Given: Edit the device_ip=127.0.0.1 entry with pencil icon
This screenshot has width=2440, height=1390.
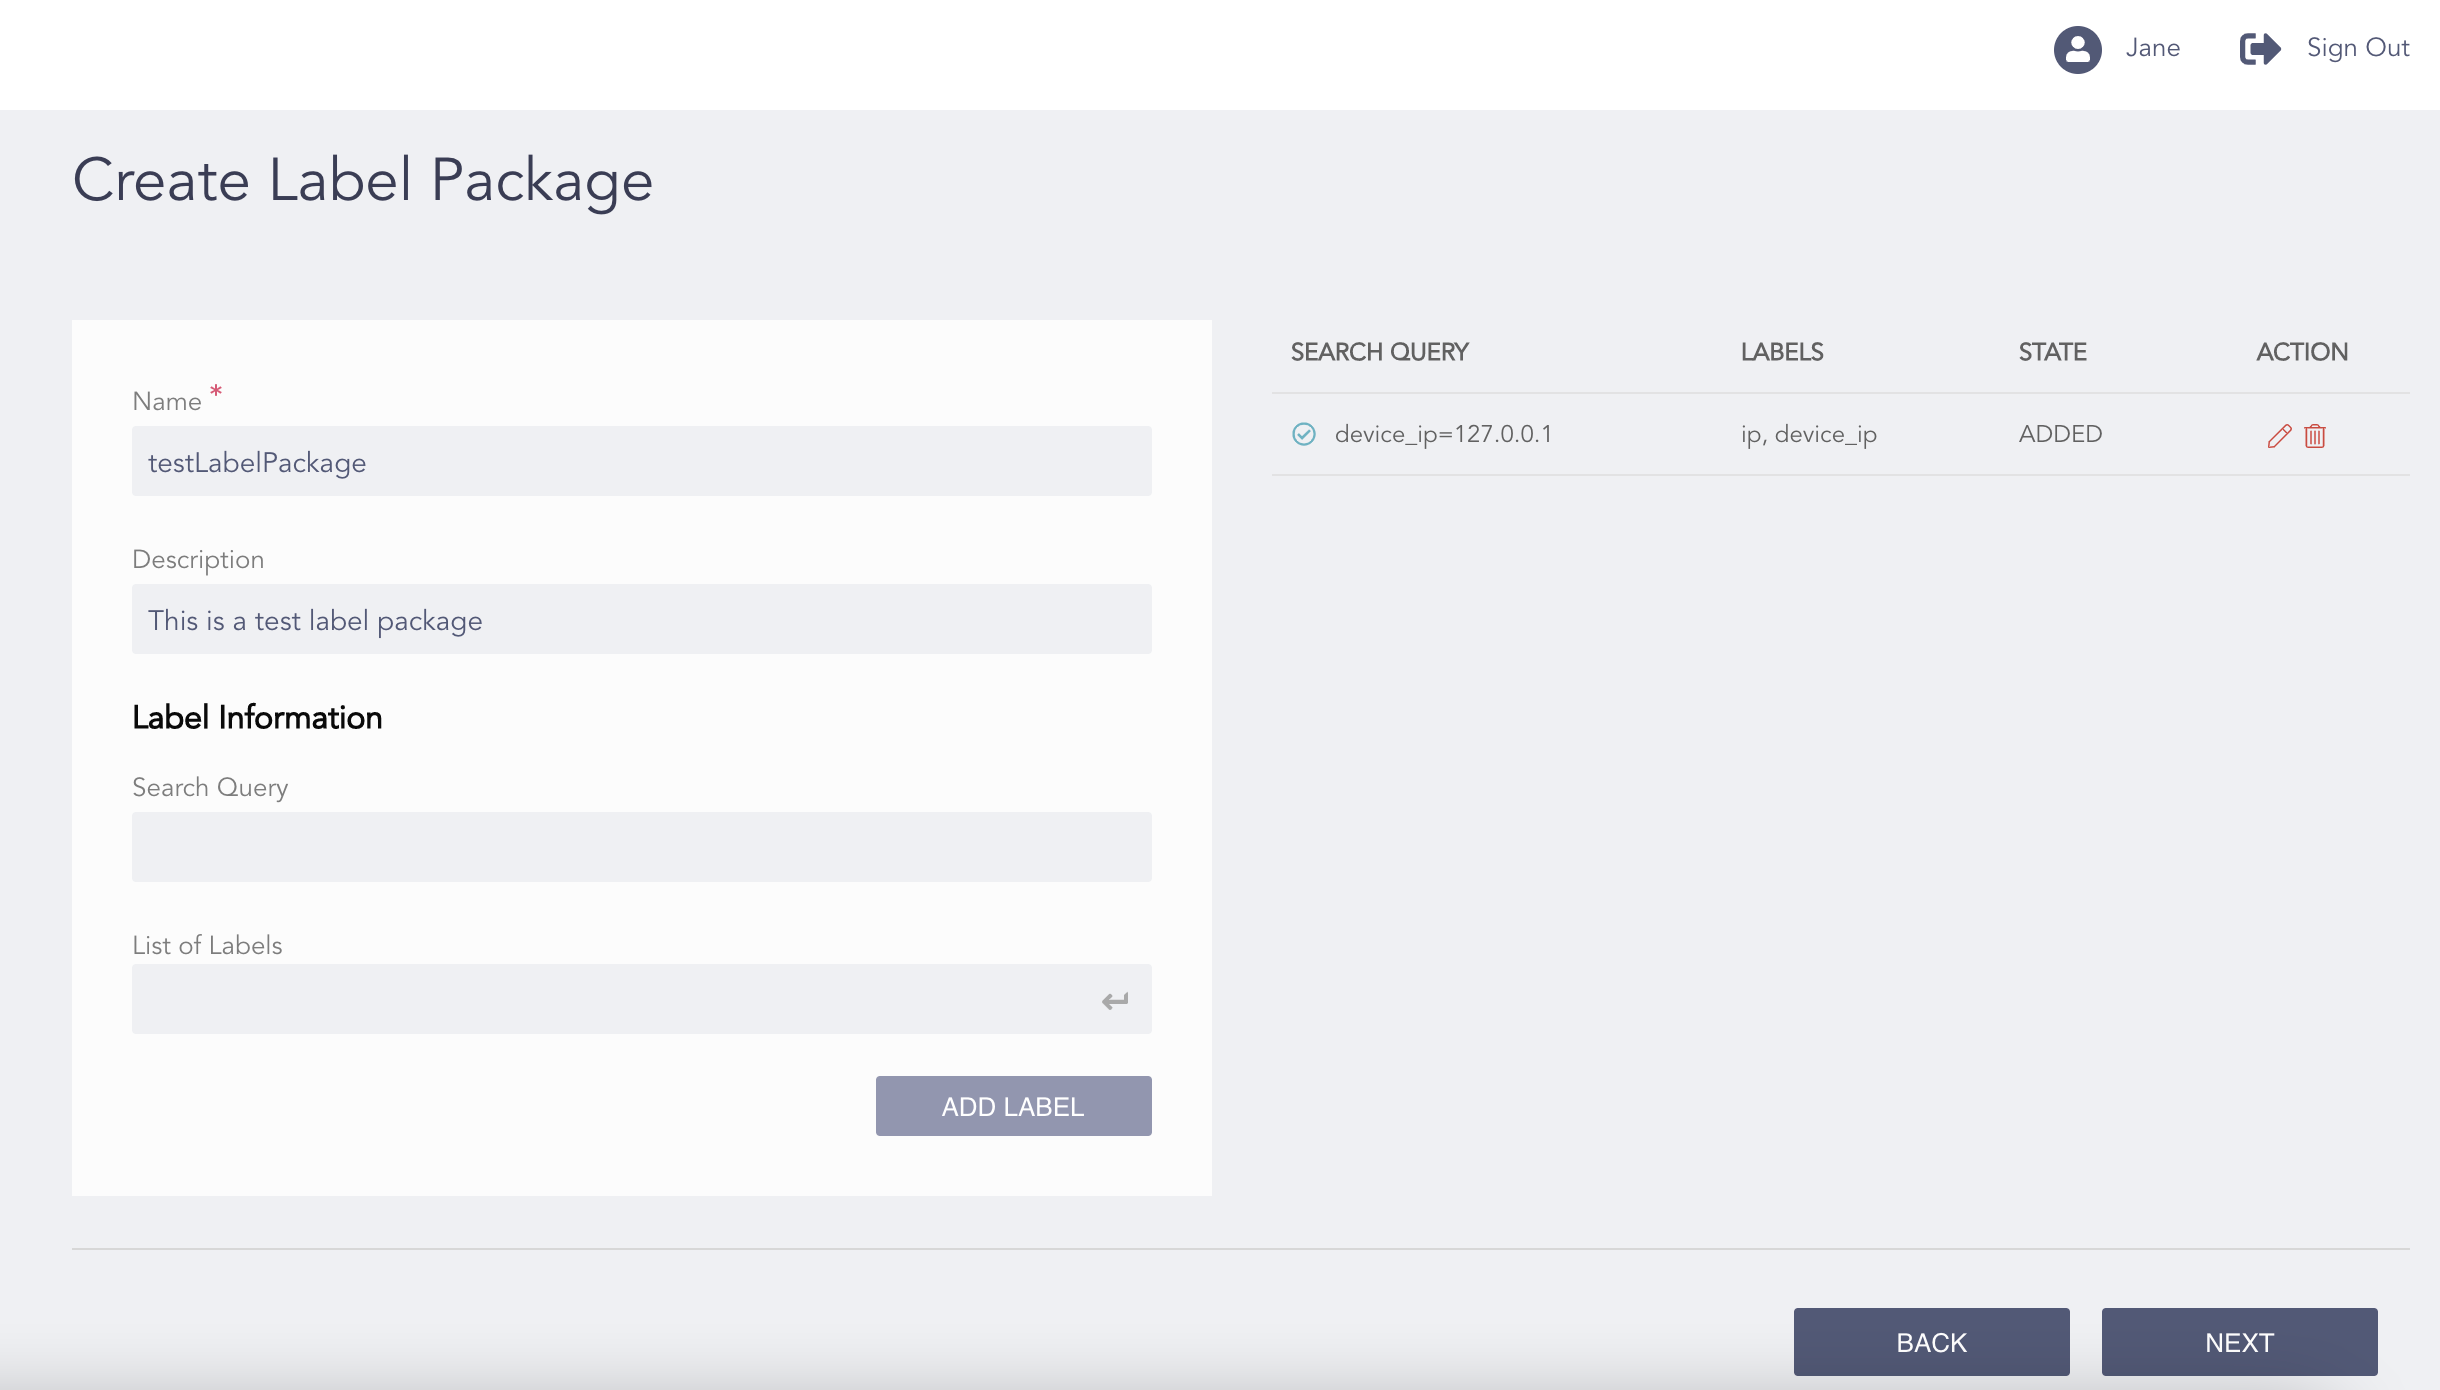Looking at the screenshot, I should pos(2280,435).
